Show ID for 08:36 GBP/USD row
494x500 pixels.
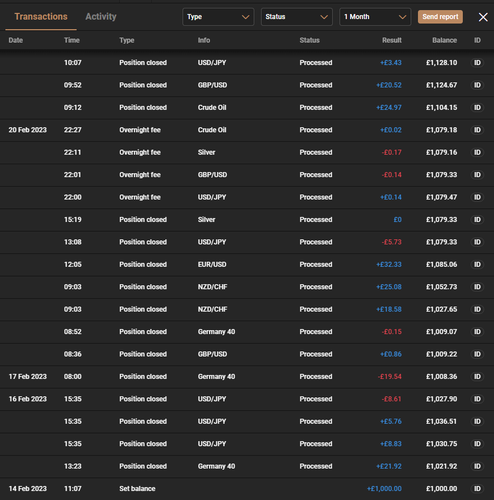coord(477,354)
